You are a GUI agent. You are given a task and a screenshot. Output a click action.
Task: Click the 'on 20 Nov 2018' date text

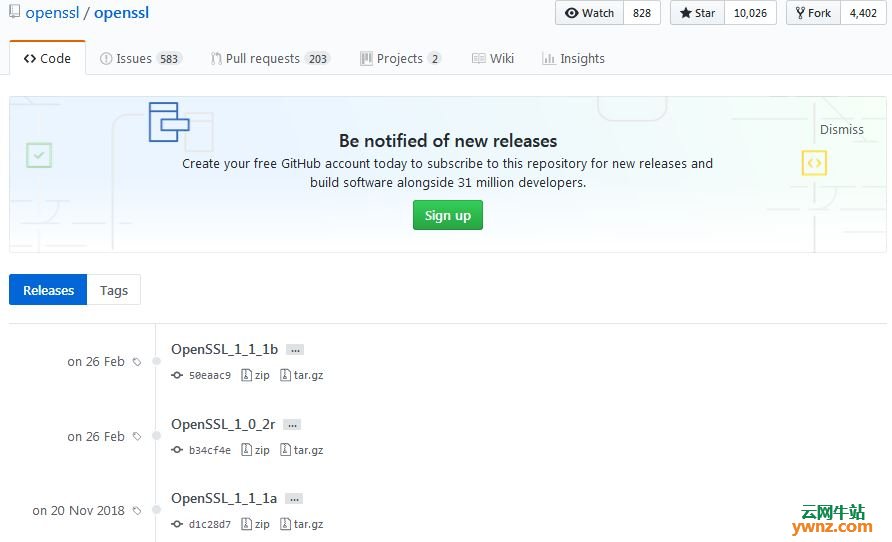[79, 511]
